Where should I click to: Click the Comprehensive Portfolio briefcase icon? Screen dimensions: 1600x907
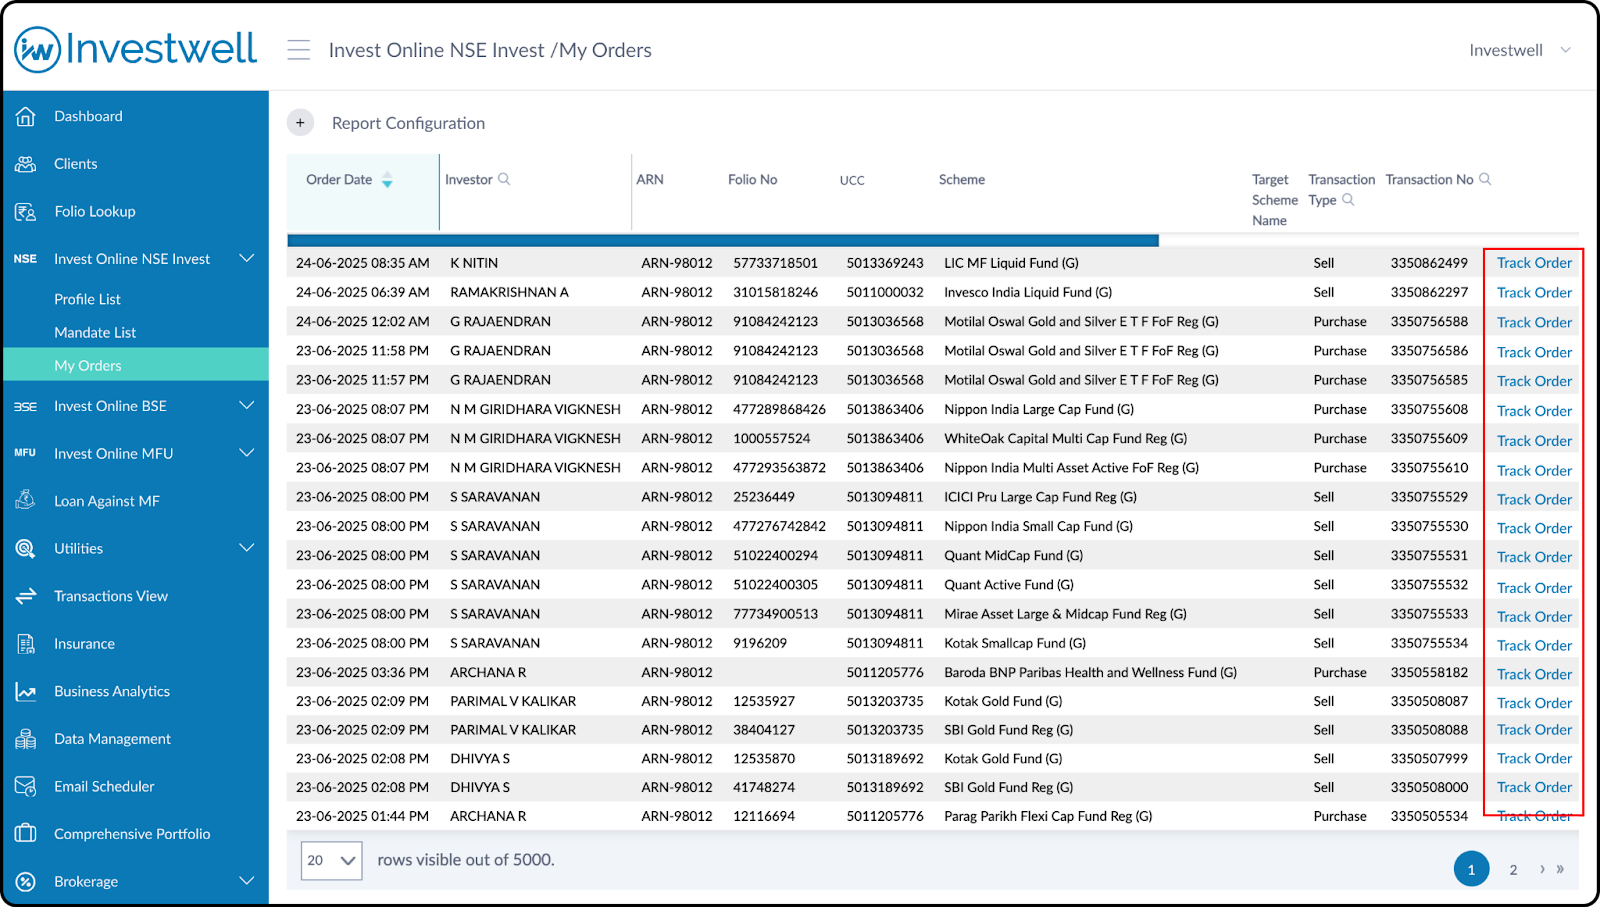[26, 833]
